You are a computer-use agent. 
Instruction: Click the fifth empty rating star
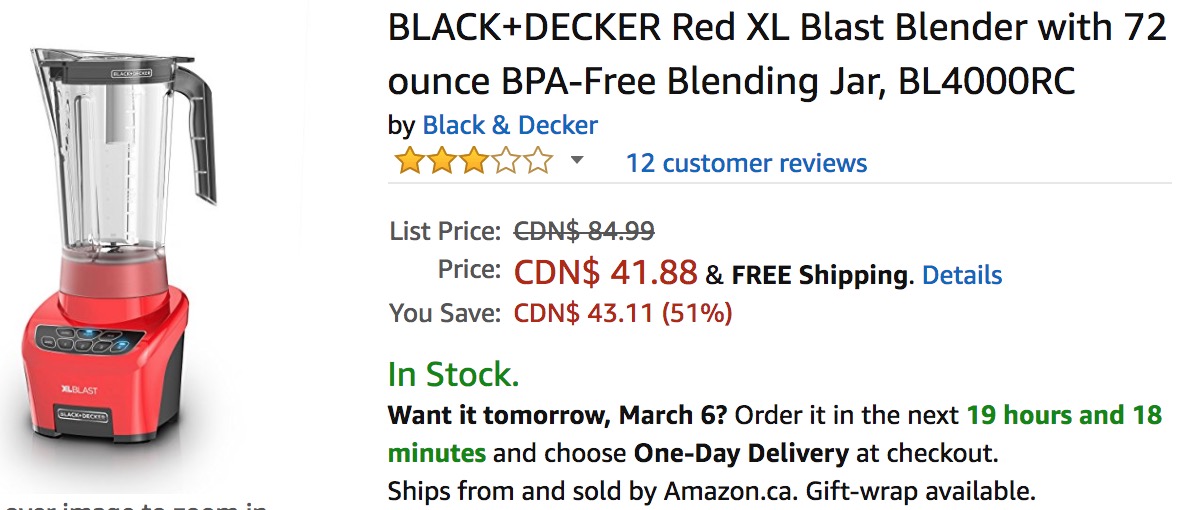tap(538, 161)
